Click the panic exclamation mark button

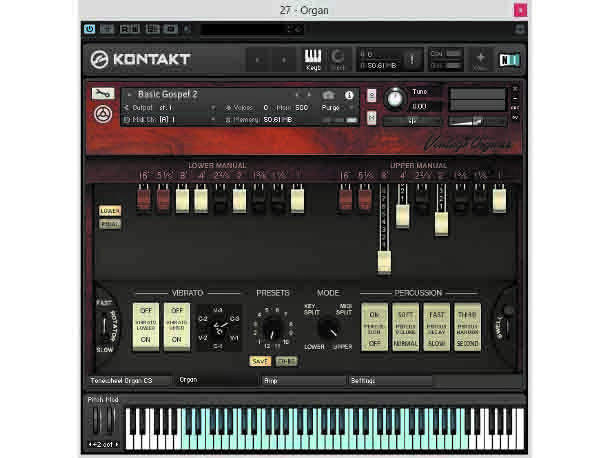coord(412,60)
